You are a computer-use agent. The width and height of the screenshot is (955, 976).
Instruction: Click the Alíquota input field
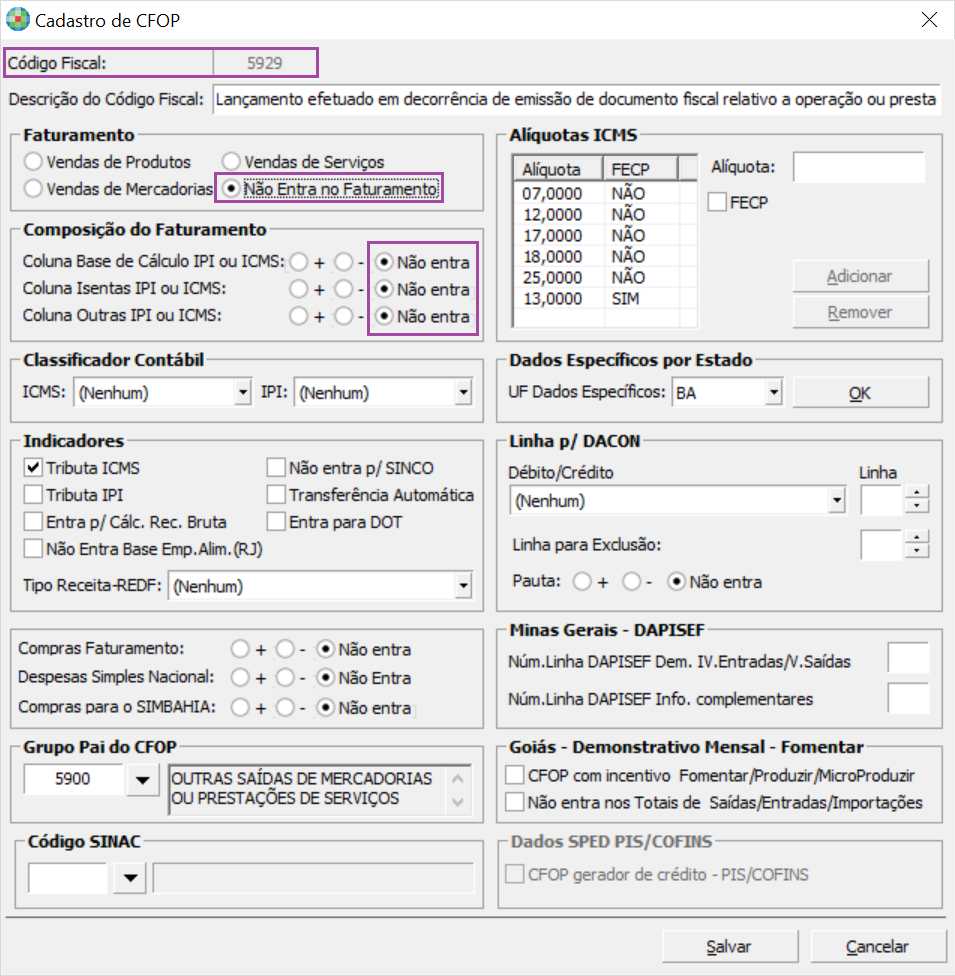[x=859, y=167]
